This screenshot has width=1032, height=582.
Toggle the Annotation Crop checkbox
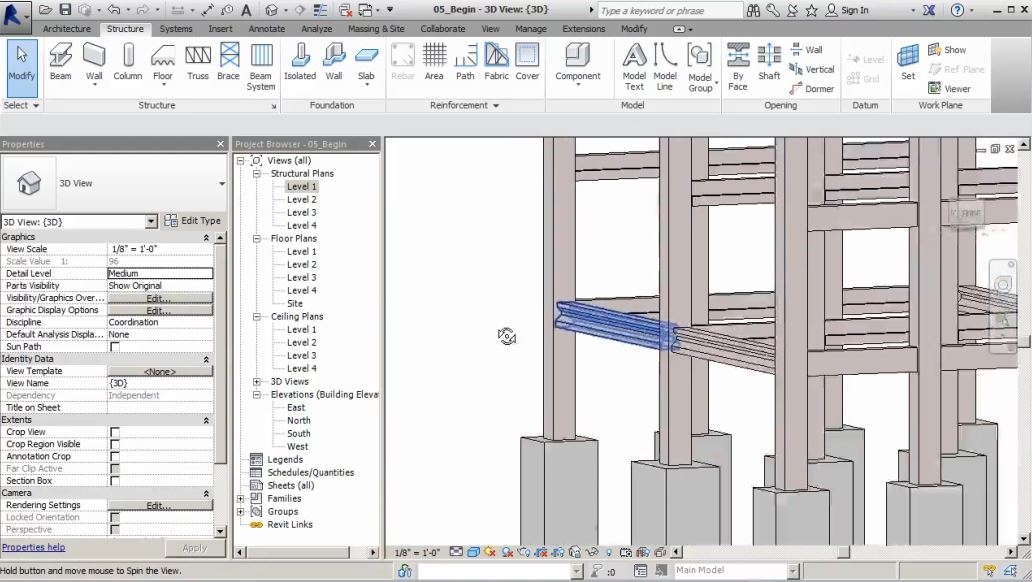(x=115, y=456)
